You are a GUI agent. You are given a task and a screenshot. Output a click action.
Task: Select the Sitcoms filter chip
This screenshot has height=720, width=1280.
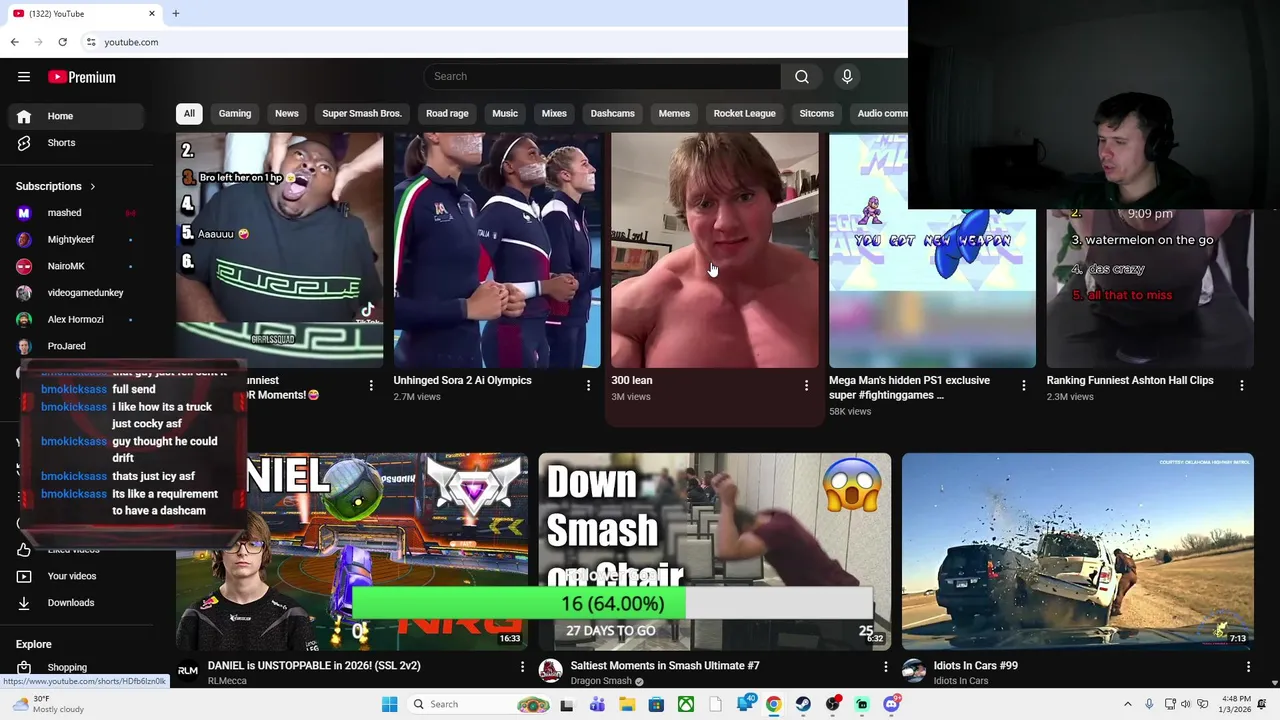point(817,114)
